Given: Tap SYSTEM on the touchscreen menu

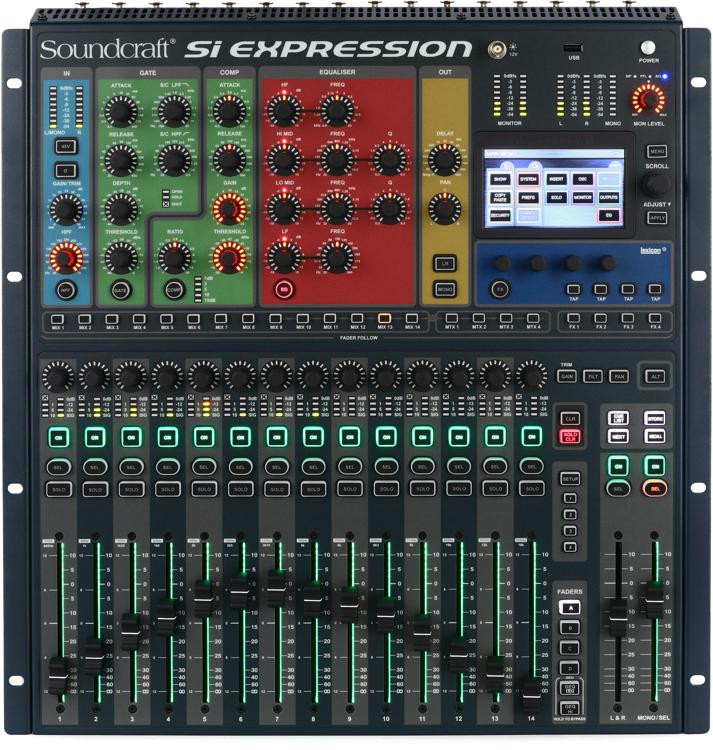Looking at the screenshot, I should 528,179.
